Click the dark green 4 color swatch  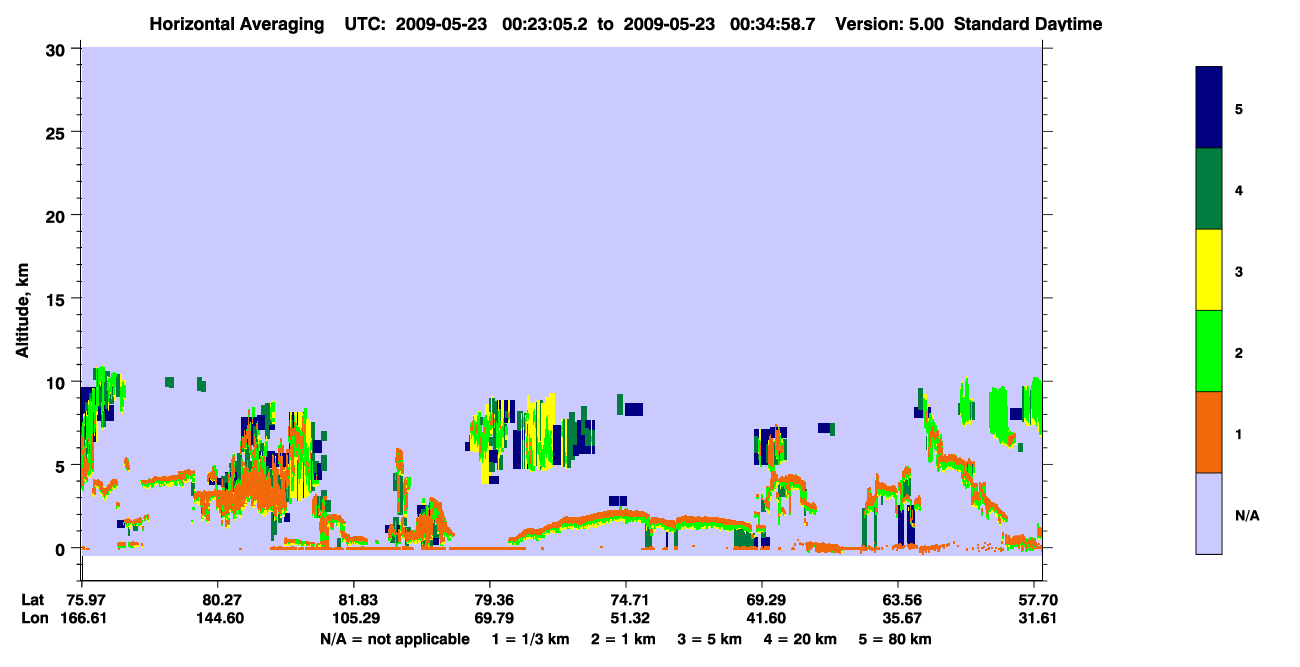[1209, 189]
